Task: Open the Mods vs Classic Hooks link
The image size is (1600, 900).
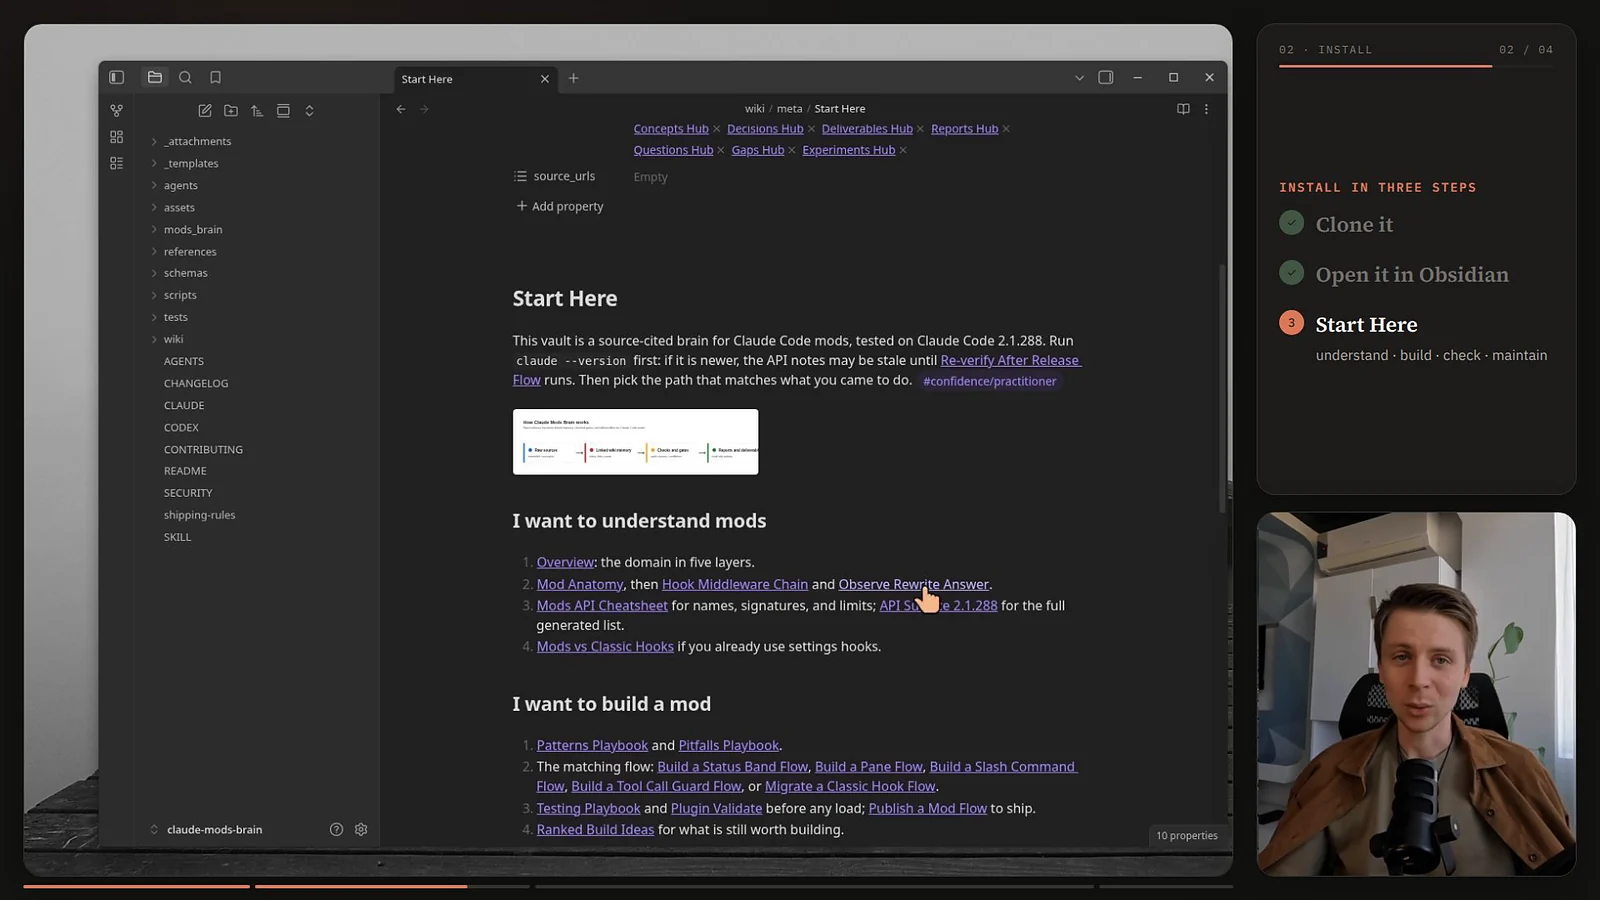Action: click(605, 647)
